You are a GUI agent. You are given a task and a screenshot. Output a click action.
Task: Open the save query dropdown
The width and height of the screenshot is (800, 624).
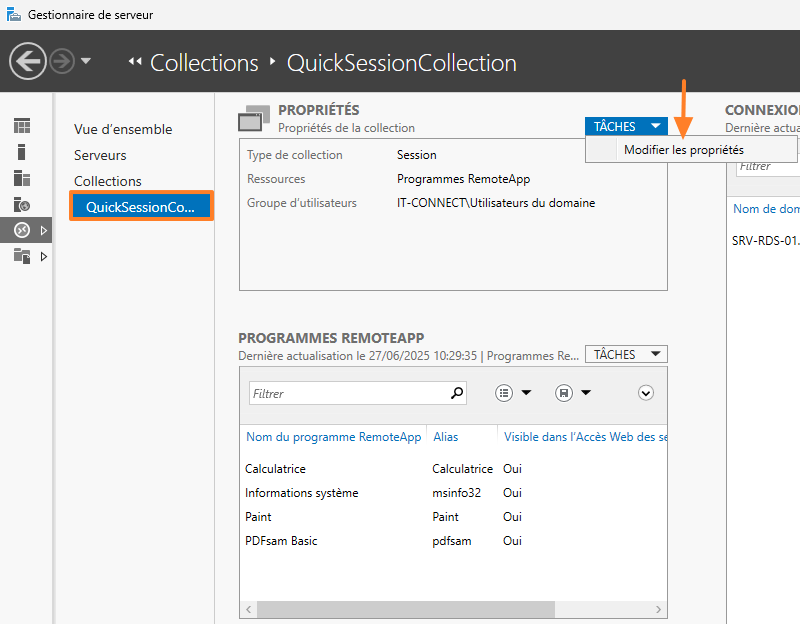573,393
